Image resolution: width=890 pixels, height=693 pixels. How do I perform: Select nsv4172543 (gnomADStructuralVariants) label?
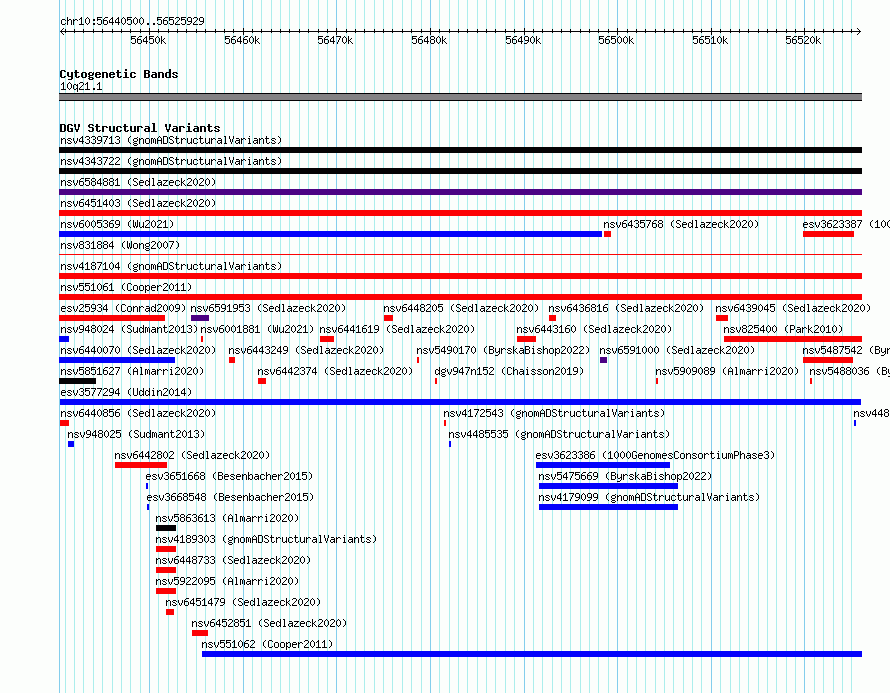click(554, 413)
